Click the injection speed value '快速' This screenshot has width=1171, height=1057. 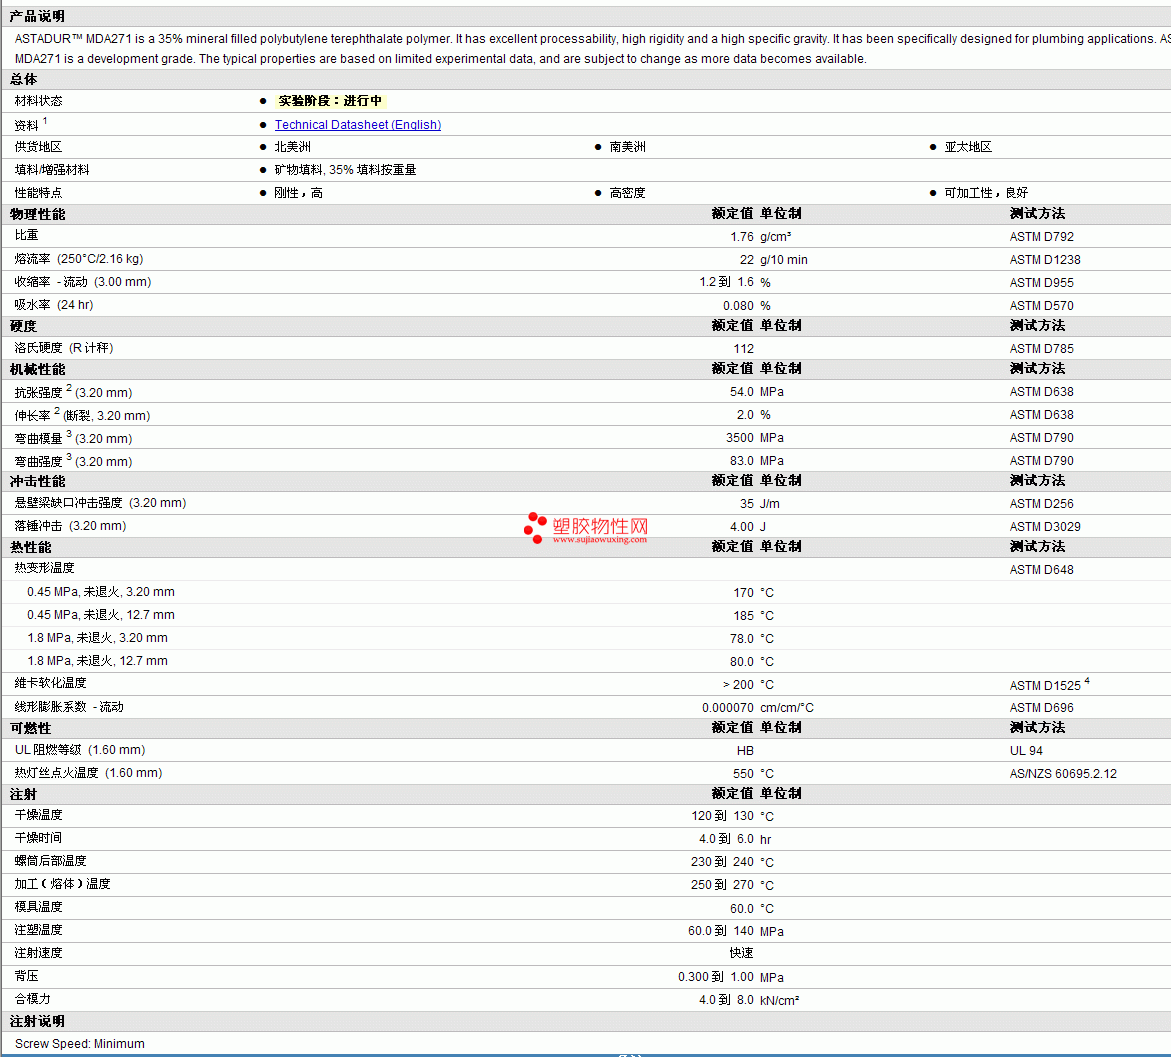(742, 953)
